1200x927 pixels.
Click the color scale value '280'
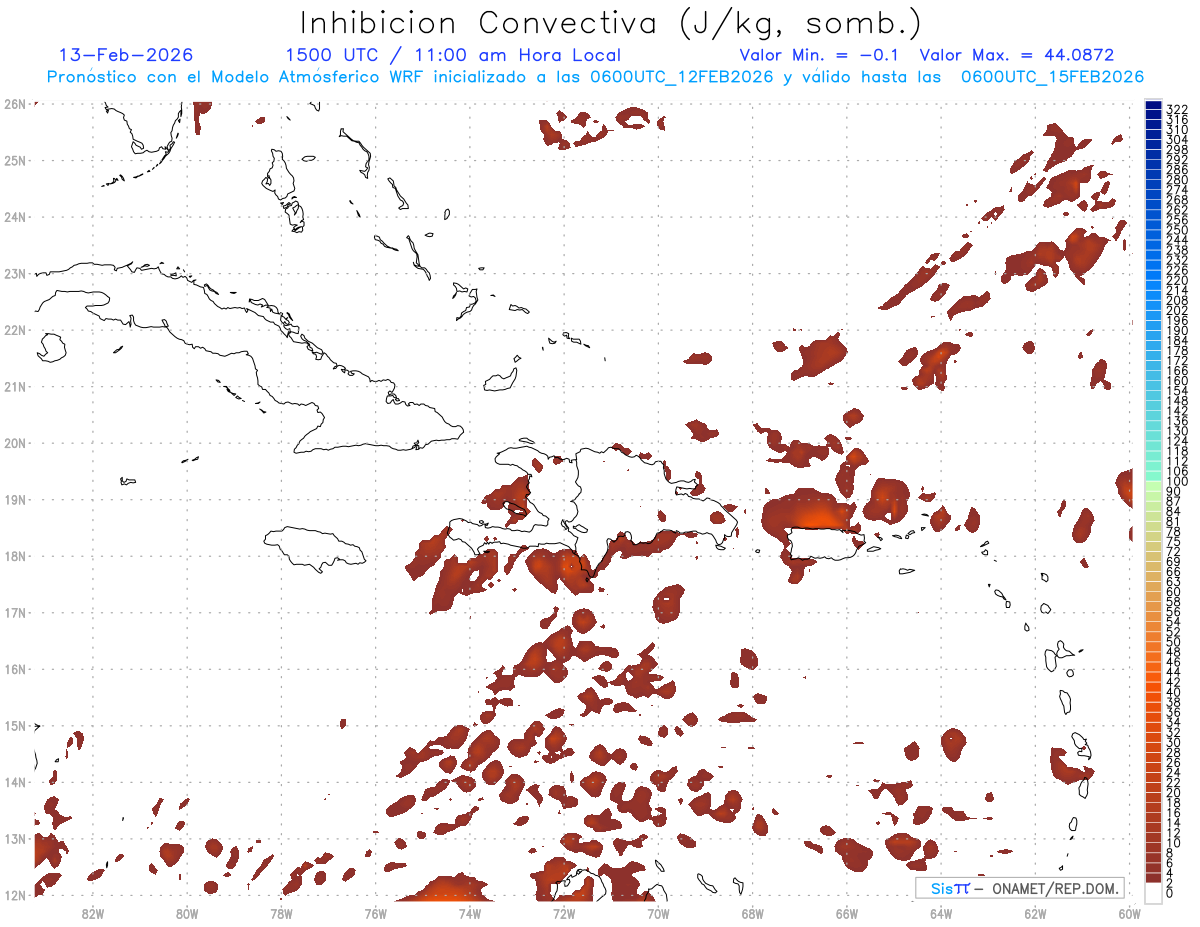point(1177,180)
